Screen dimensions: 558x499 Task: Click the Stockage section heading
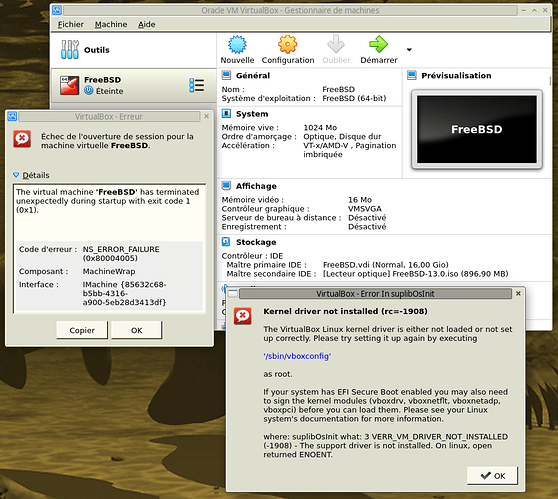pyautogui.click(x=256, y=242)
